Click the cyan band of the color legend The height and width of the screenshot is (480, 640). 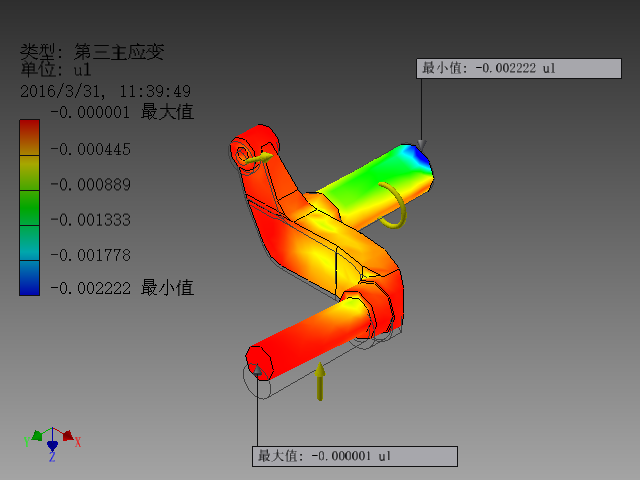[x=29, y=243]
